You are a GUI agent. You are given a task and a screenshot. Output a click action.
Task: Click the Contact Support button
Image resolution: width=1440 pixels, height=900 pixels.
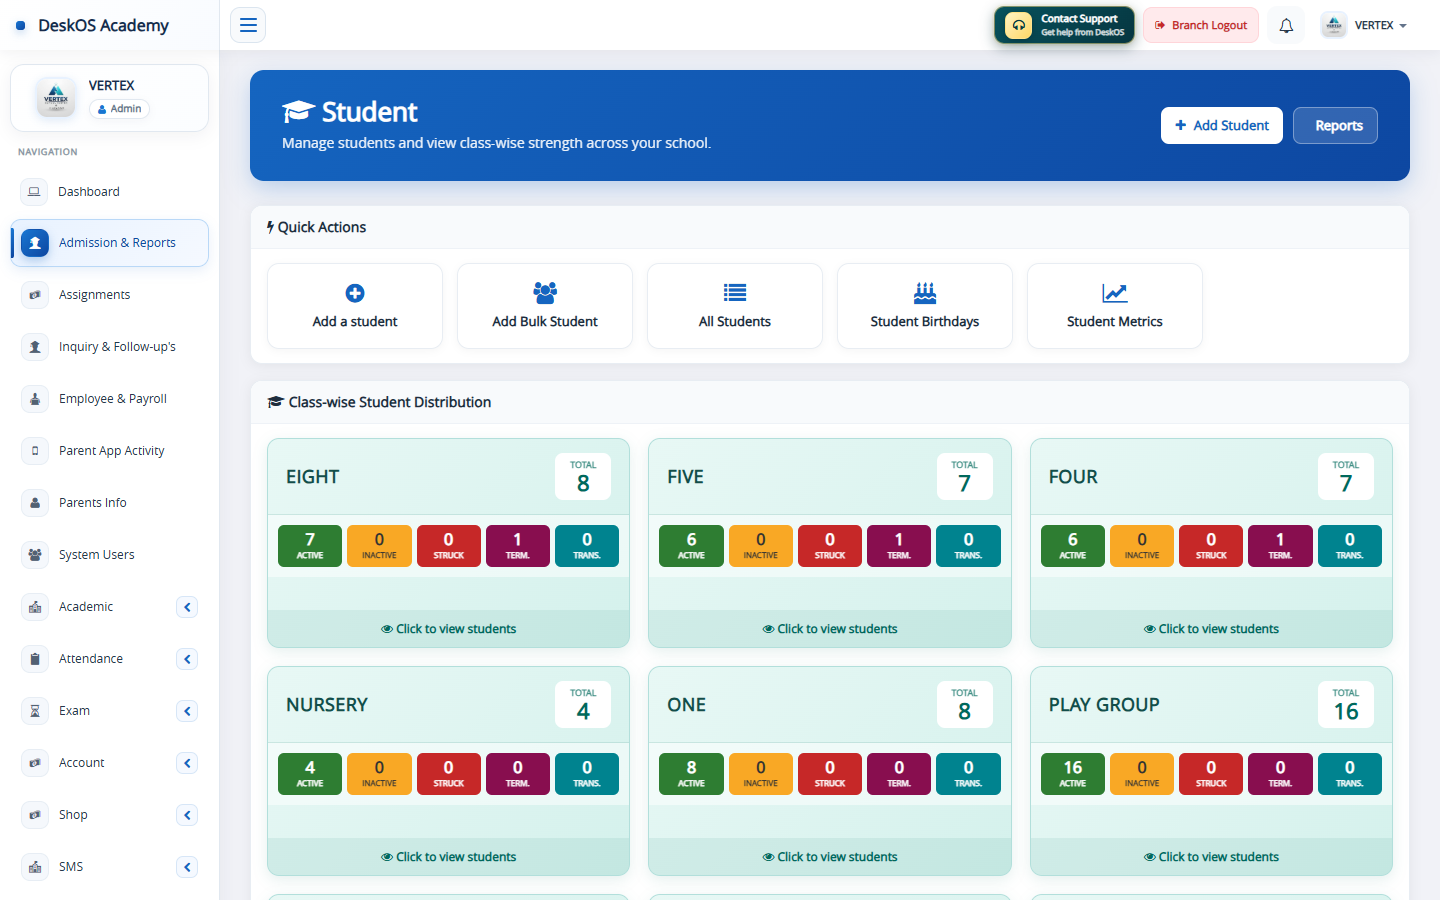coord(1064,26)
